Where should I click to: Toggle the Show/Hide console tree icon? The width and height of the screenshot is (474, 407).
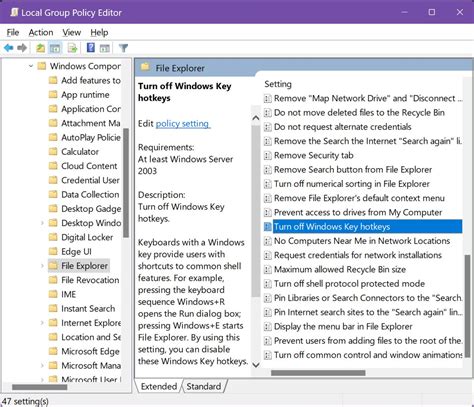tap(55, 48)
